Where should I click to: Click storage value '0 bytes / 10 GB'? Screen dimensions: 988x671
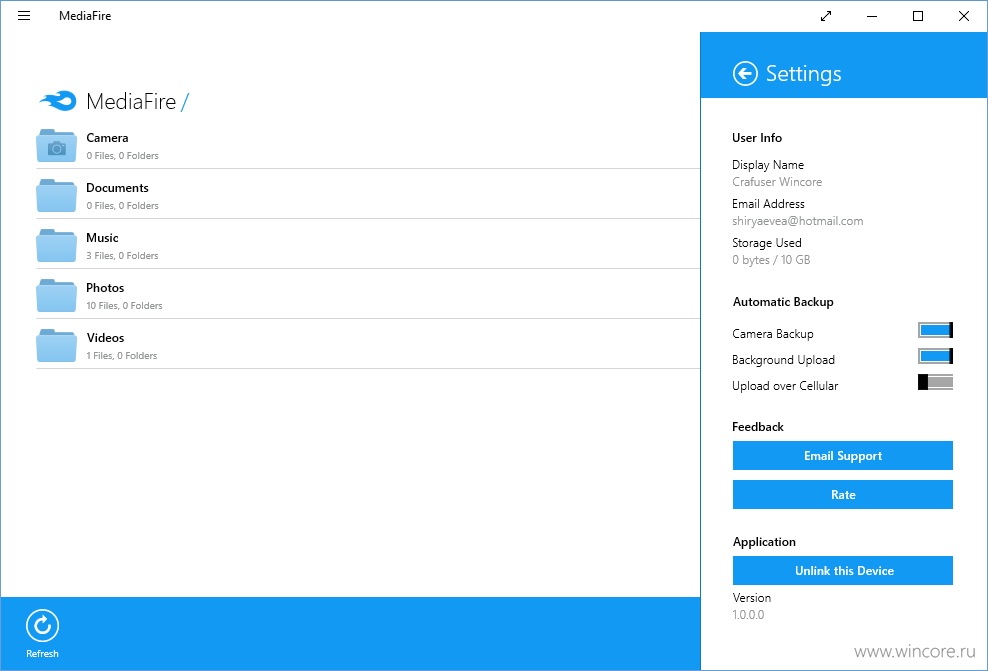(x=771, y=260)
